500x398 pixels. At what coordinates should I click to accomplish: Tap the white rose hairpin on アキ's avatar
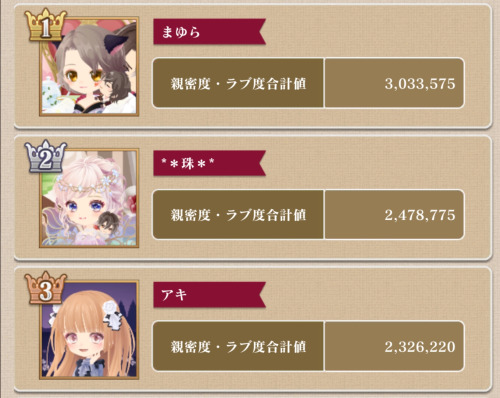[x=112, y=316]
